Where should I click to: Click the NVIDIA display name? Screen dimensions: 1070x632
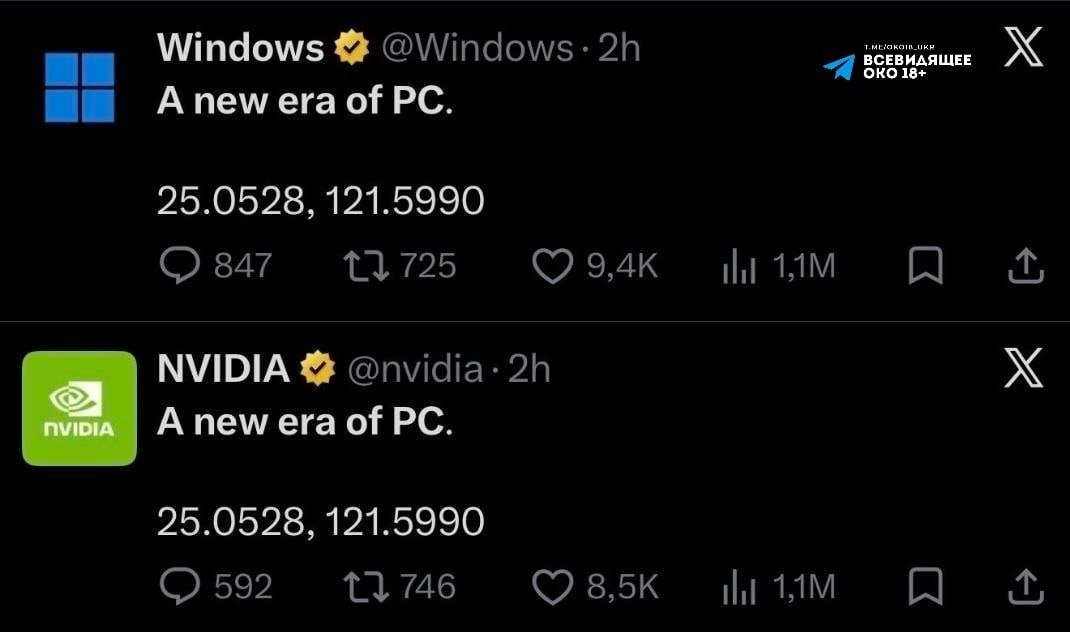[x=223, y=369]
